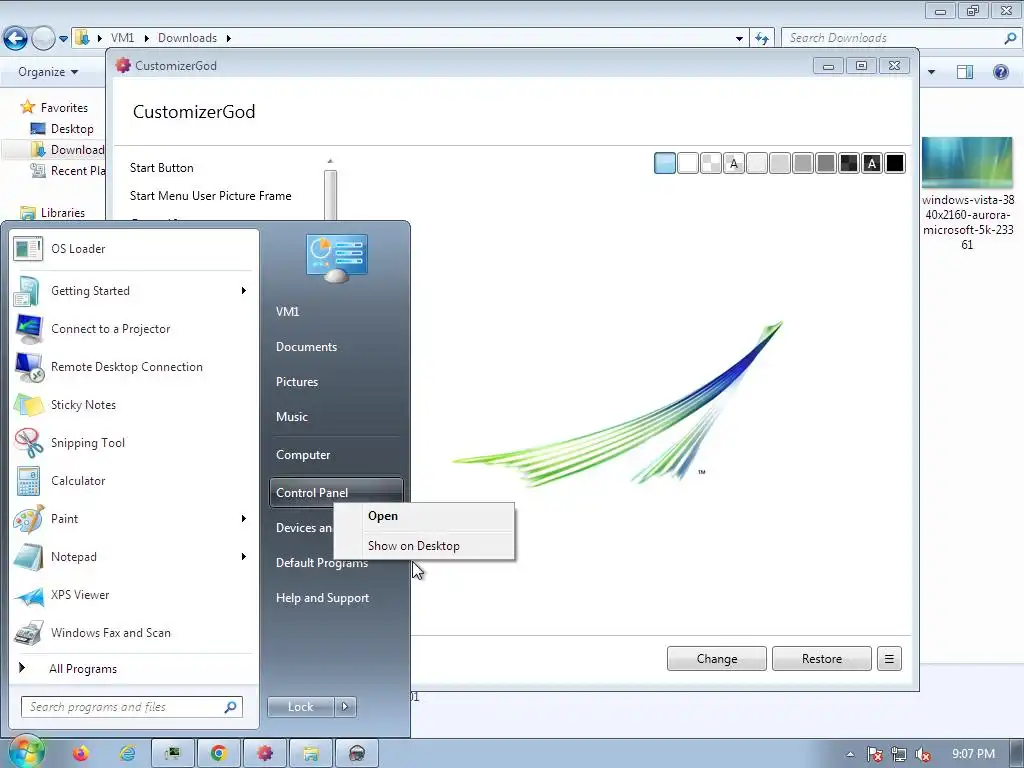1024x768 pixels.
Task: Open recent pages dropdown beside navigation buttons
Action: 63,39
